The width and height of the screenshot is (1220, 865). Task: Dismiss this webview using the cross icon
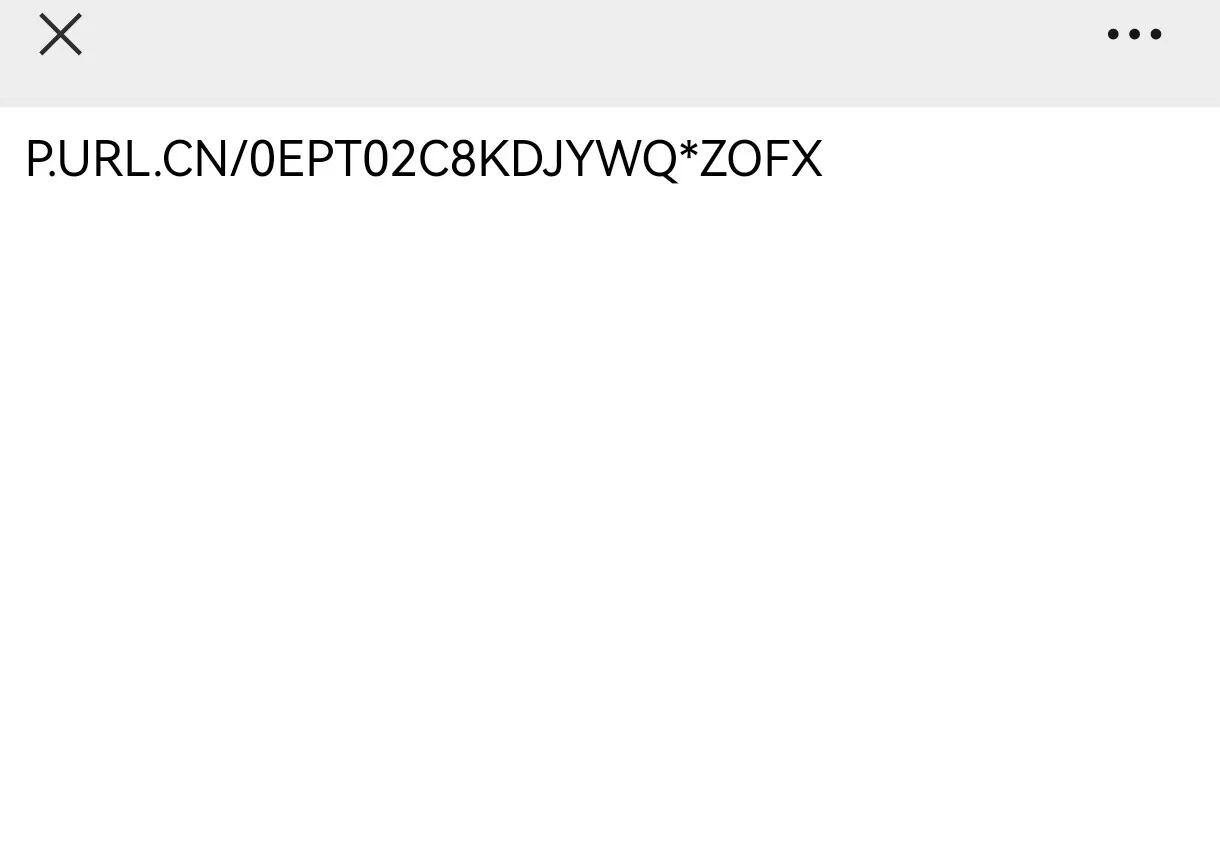point(60,34)
